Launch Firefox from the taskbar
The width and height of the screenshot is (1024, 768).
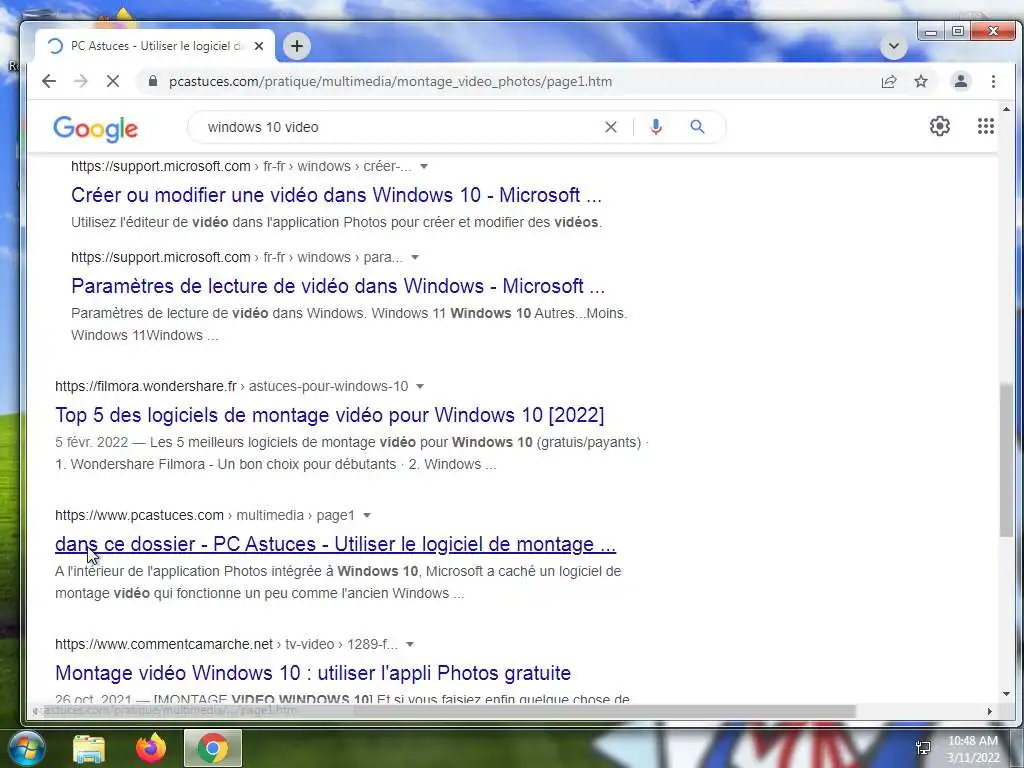[151, 748]
